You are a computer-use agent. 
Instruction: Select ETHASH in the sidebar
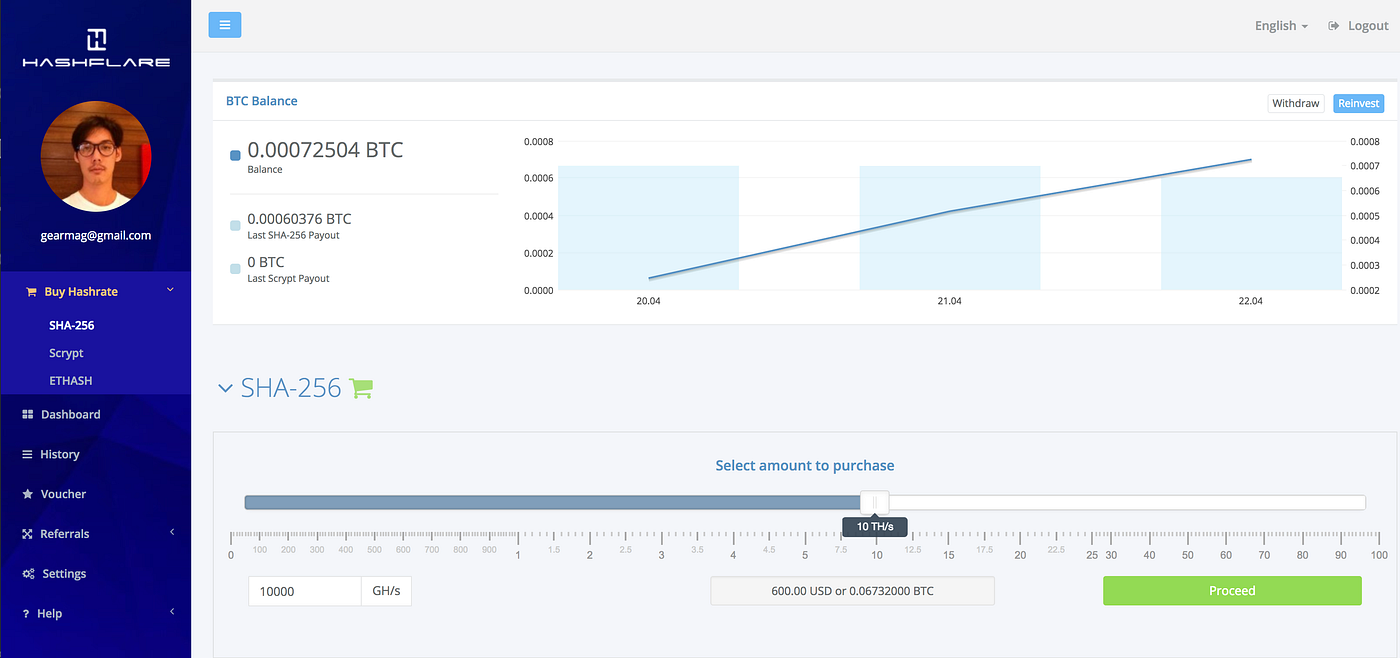coord(71,381)
